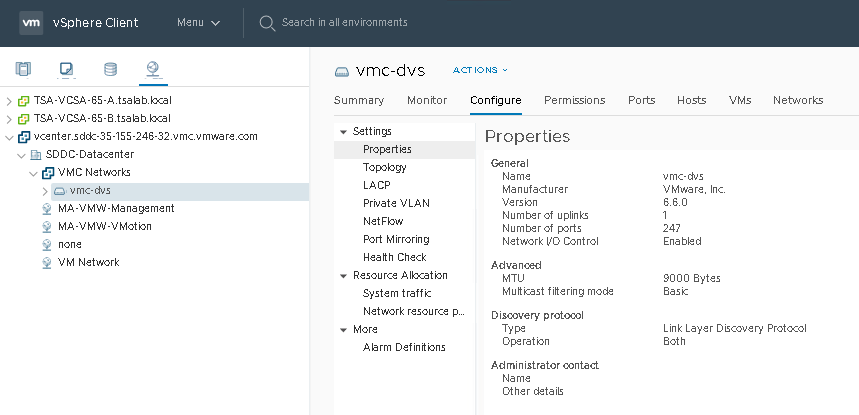Screen dimensions: 859x415
Task: Click the search magnifier icon
Action: coord(267,22)
